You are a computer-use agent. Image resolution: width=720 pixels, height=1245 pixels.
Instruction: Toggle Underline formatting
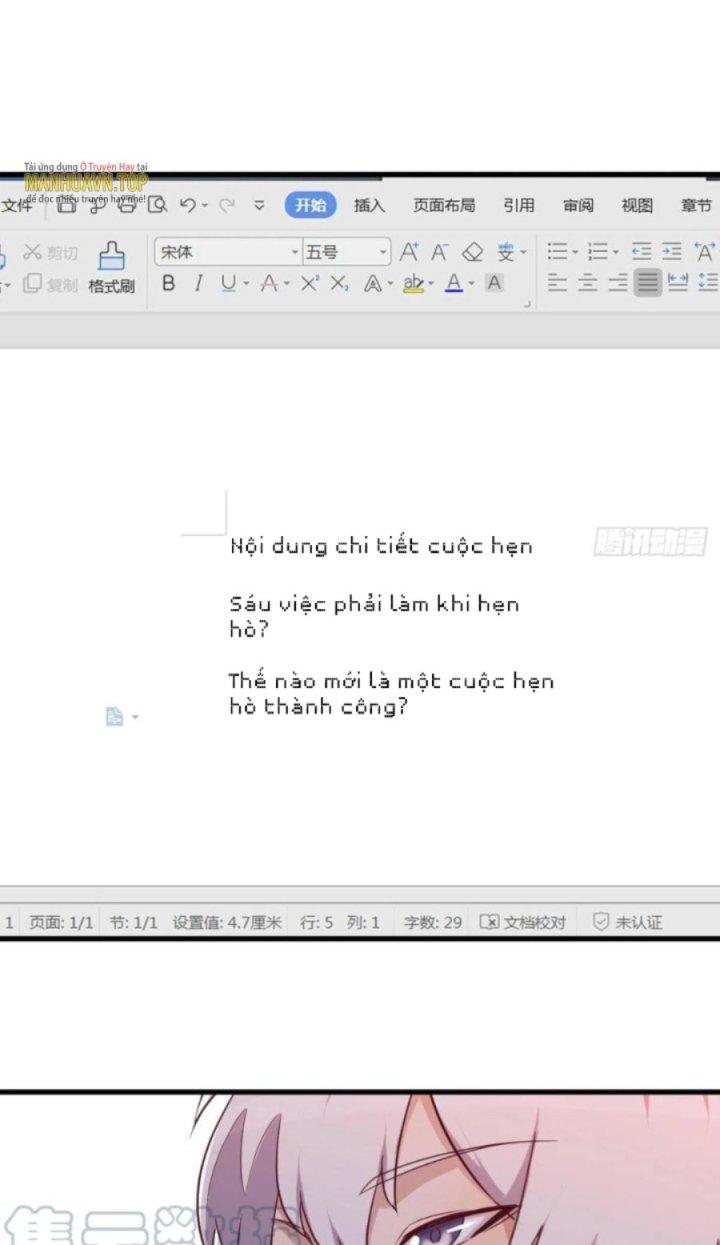(x=228, y=284)
